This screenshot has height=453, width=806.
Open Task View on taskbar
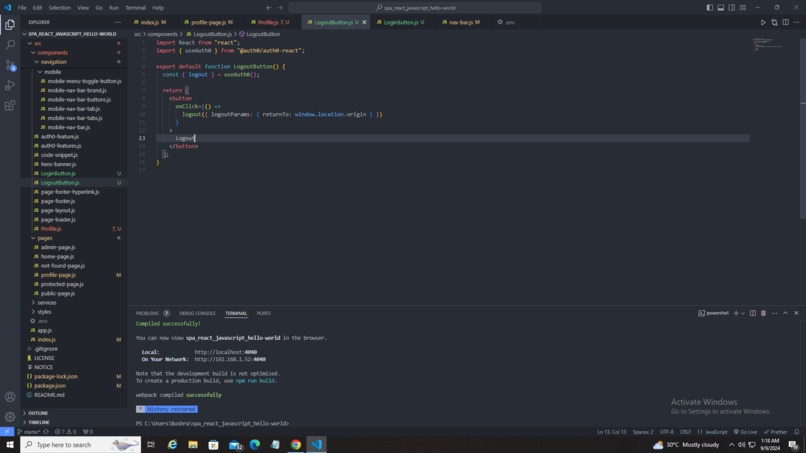151,445
